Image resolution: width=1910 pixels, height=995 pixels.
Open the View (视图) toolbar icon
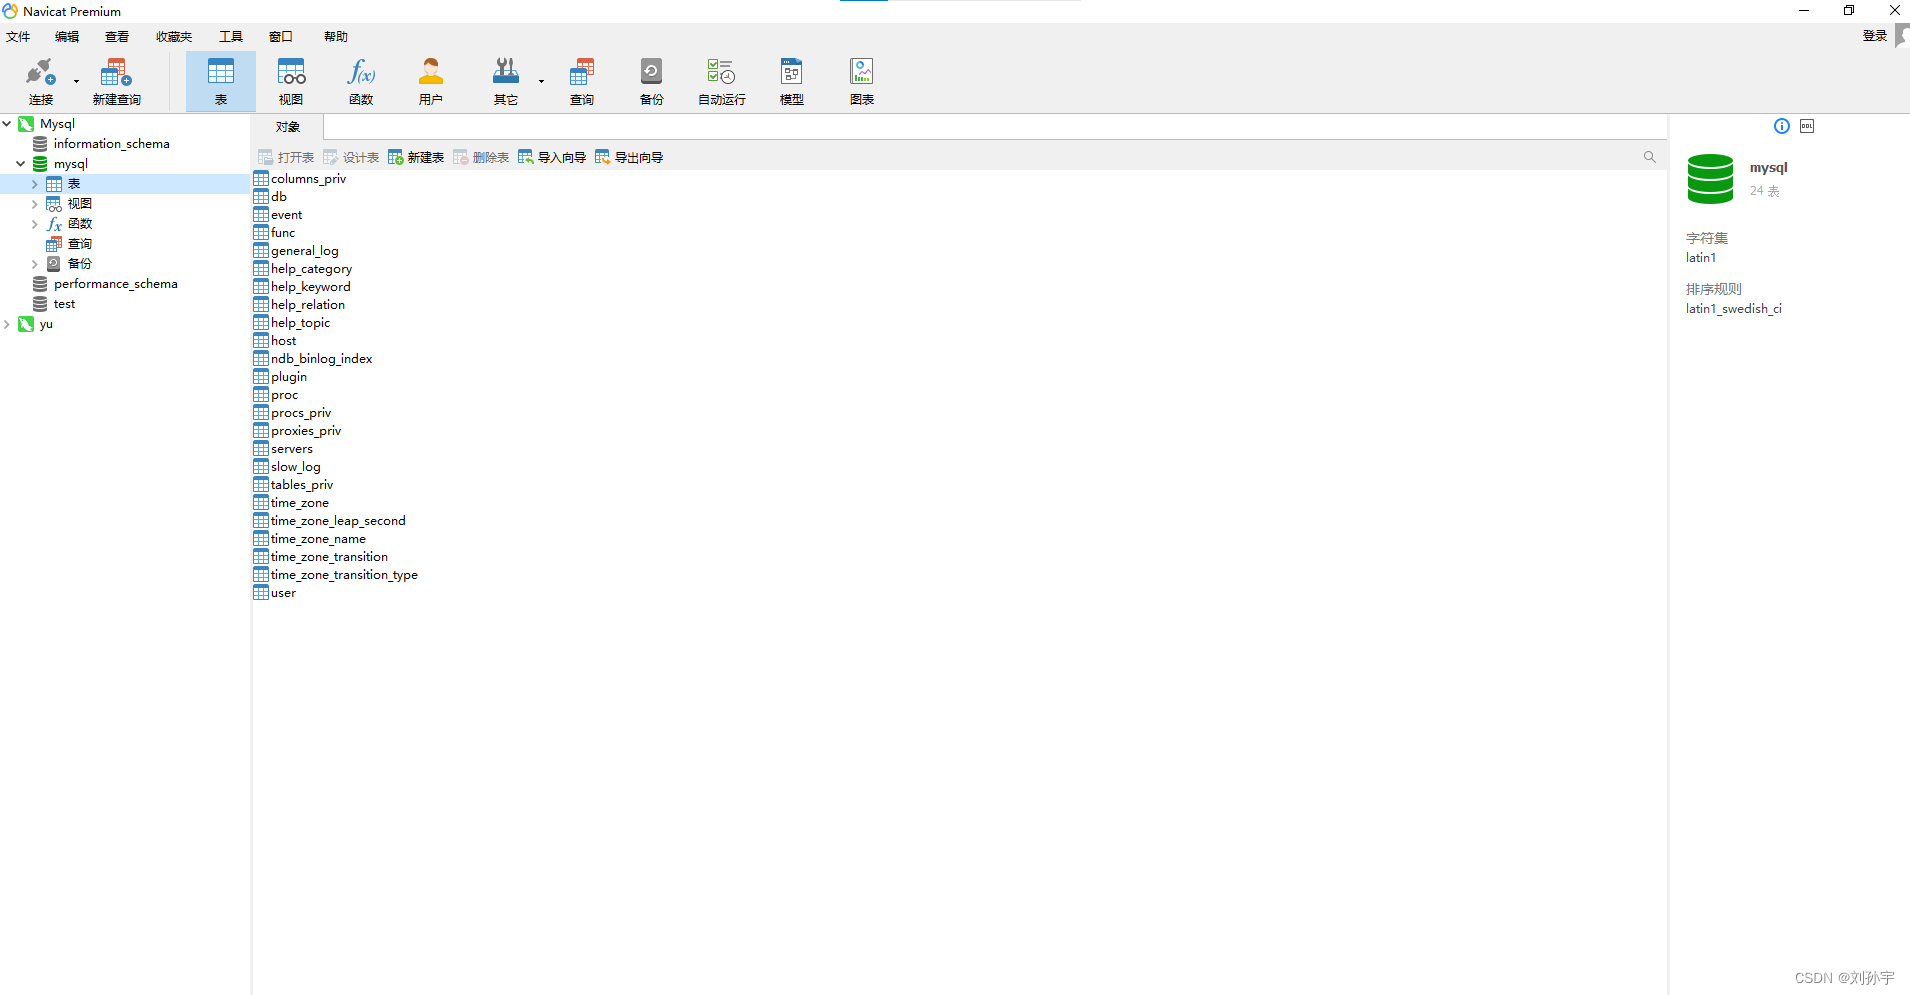[291, 81]
